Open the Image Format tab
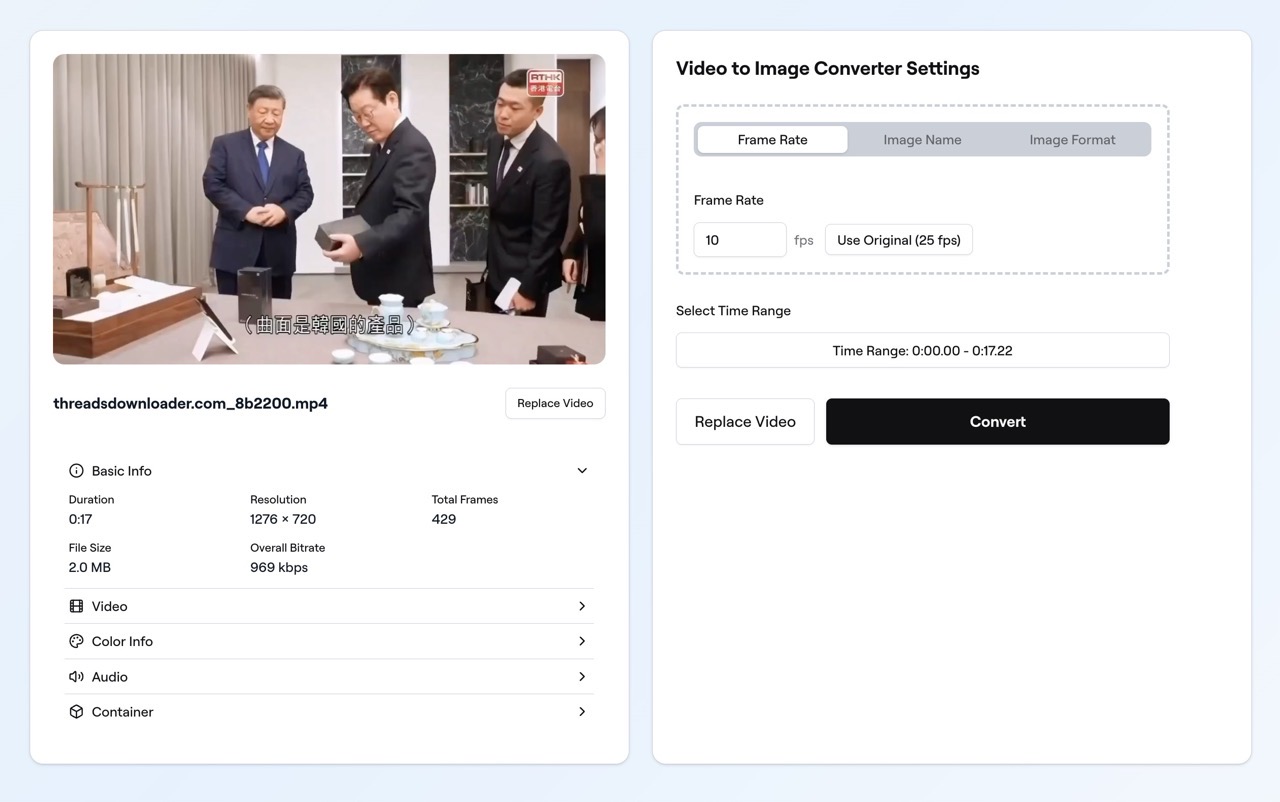Image resolution: width=1280 pixels, height=802 pixels. [x=1072, y=140]
